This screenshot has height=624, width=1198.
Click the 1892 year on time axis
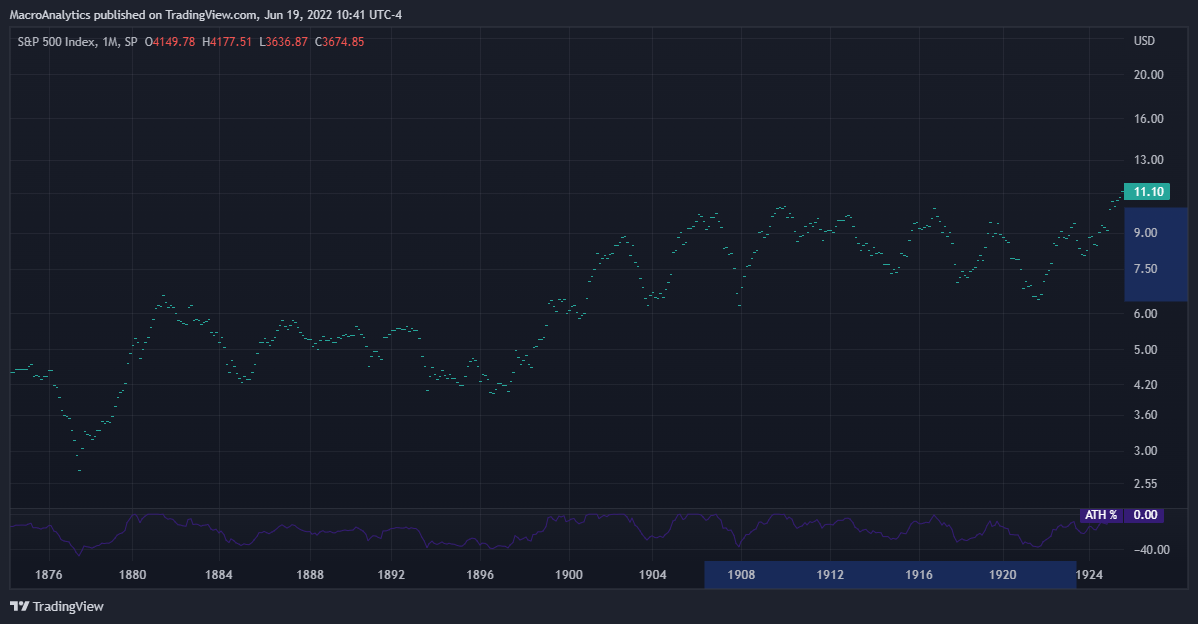(x=391, y=575)
